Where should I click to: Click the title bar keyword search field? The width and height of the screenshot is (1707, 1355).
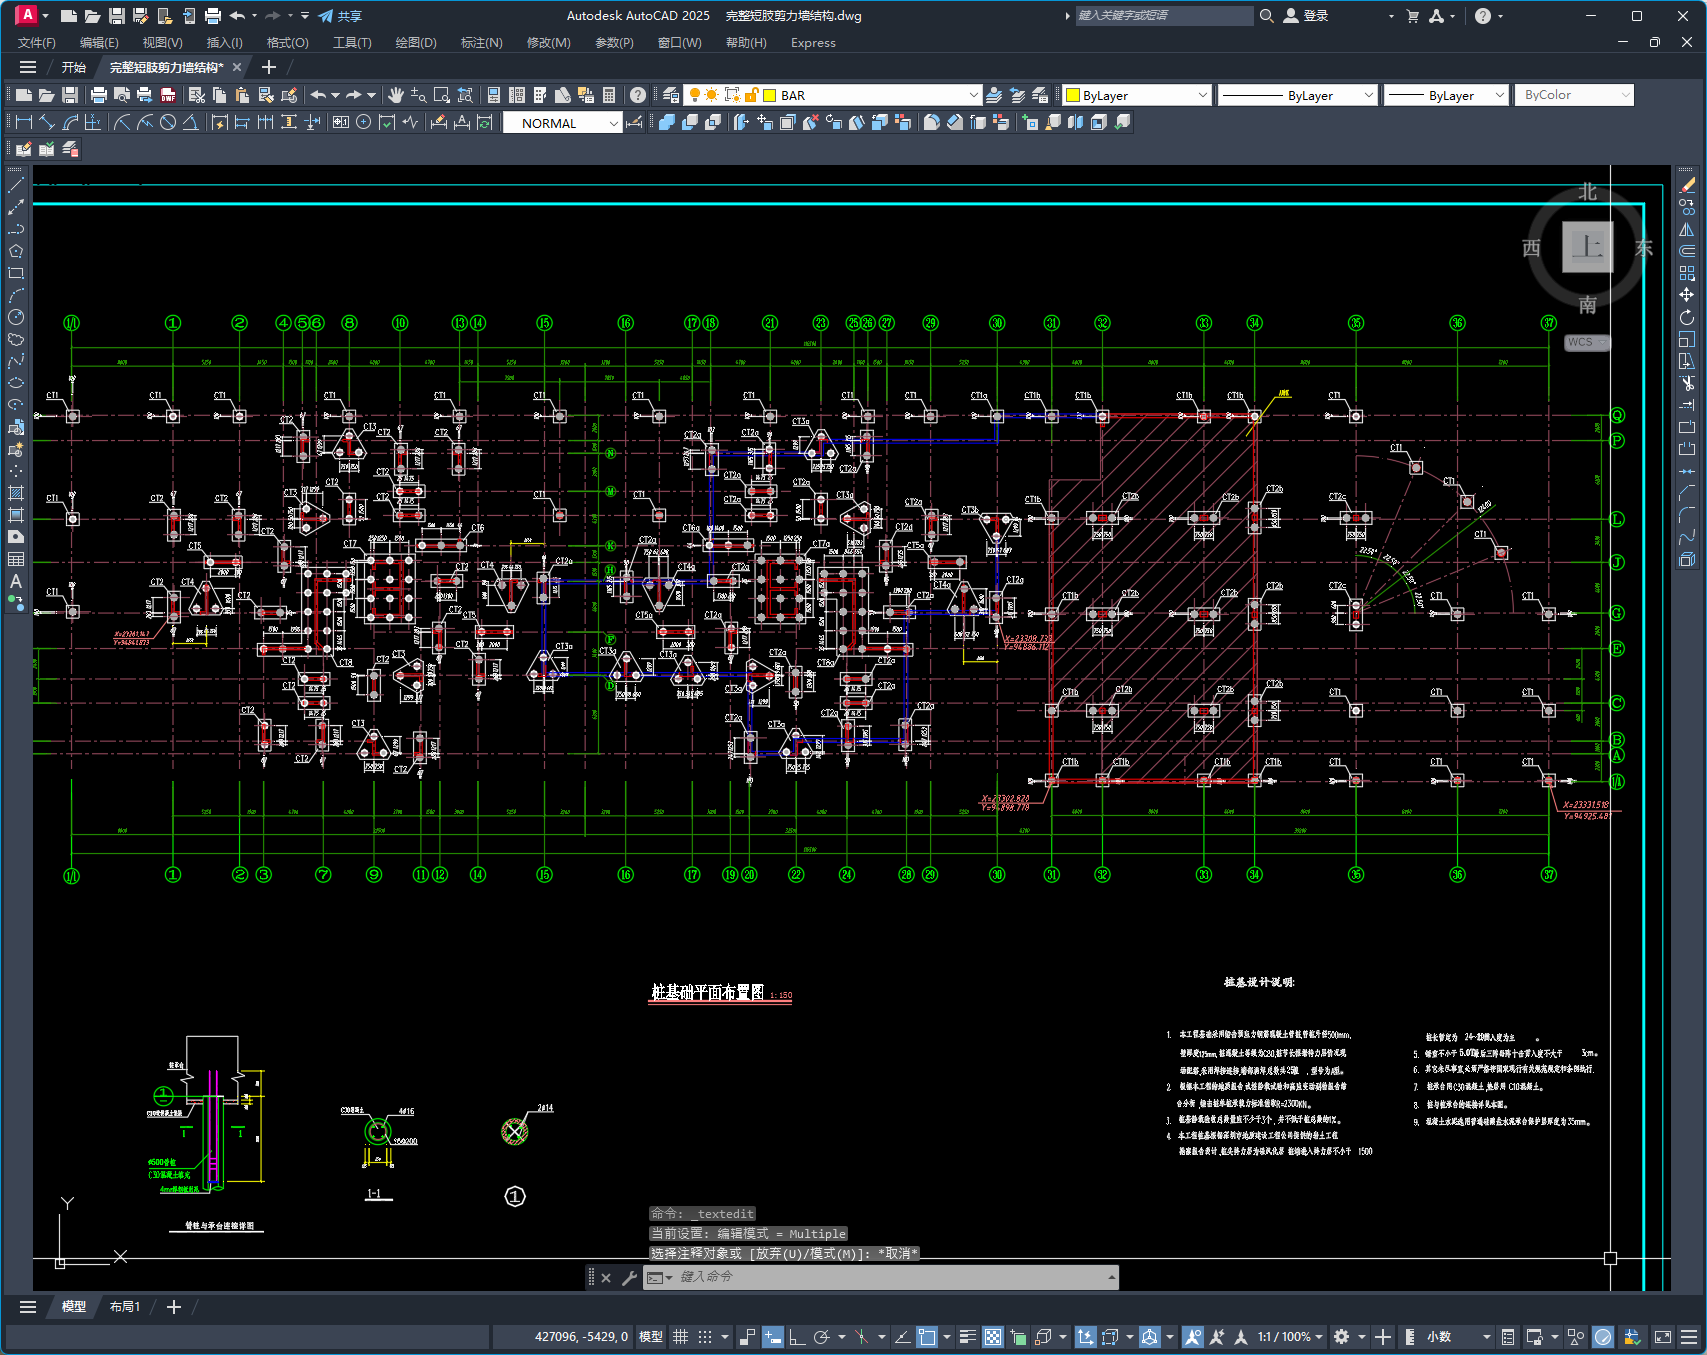tap(1164, 16)
